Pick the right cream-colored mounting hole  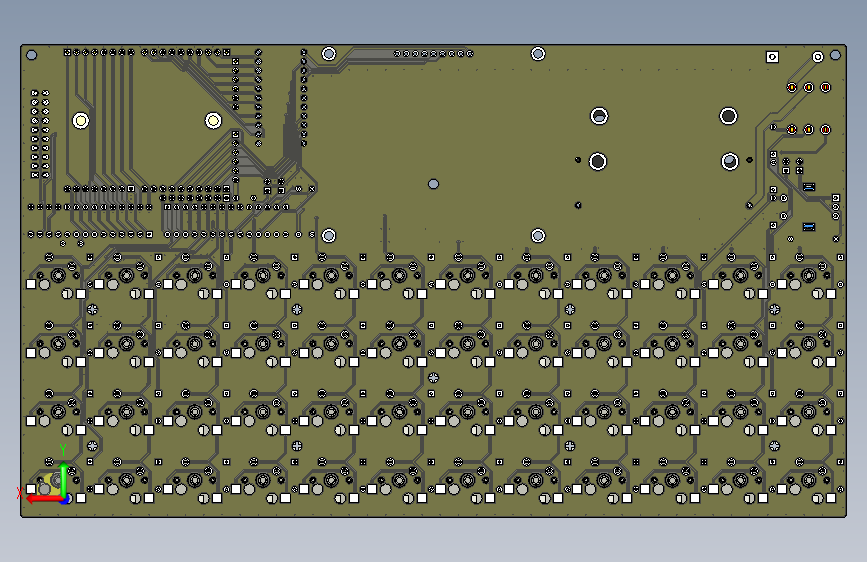(x=213, y=120)
